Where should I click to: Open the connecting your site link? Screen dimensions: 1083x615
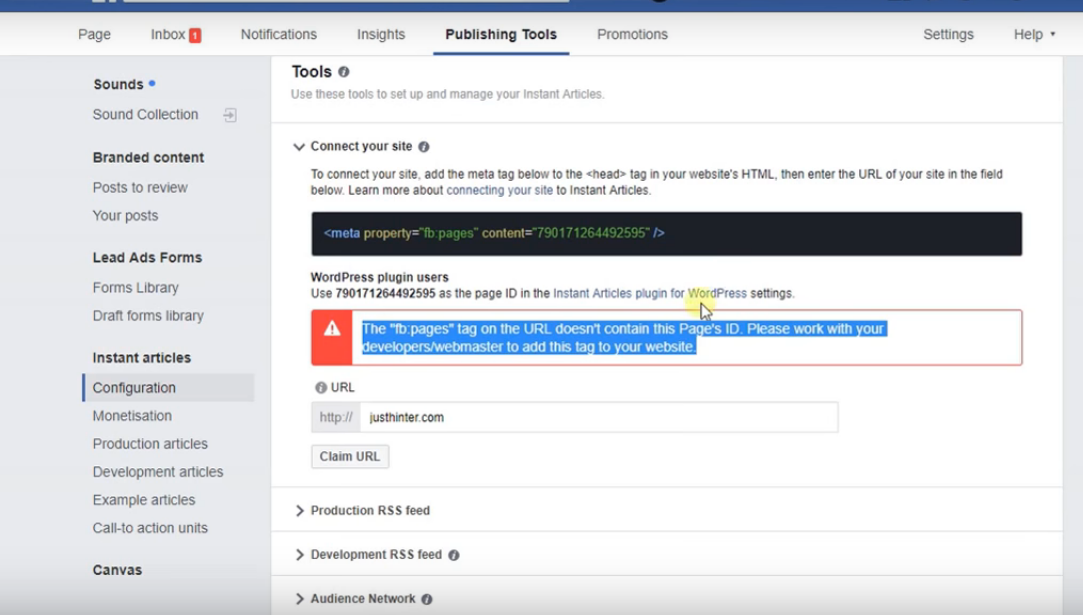499,190
